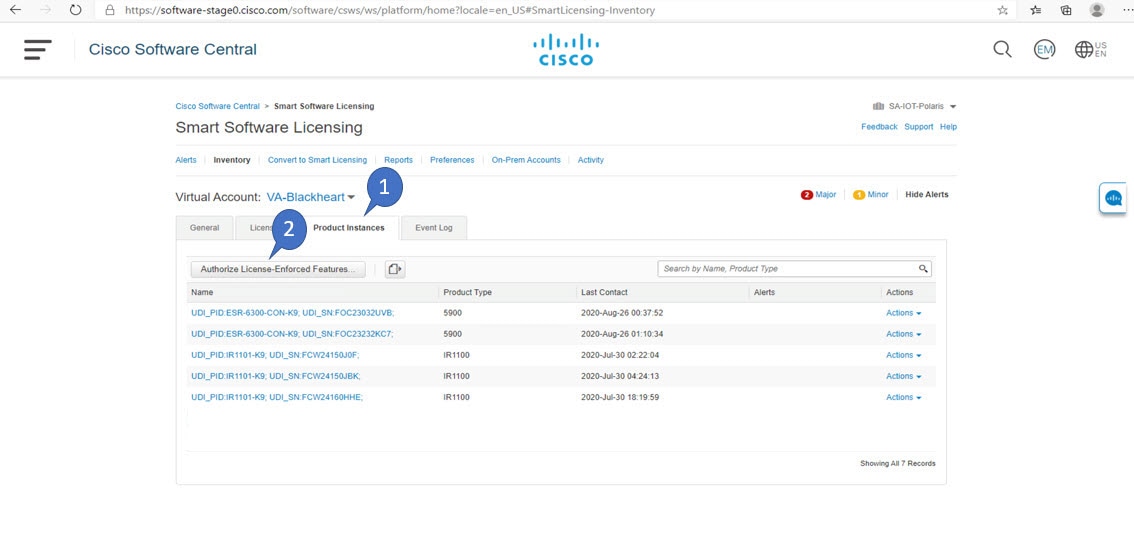Screen dimensions: 1134x551
Task: Click the Search by Name, Product Type field
Action: tap(794, 268)
